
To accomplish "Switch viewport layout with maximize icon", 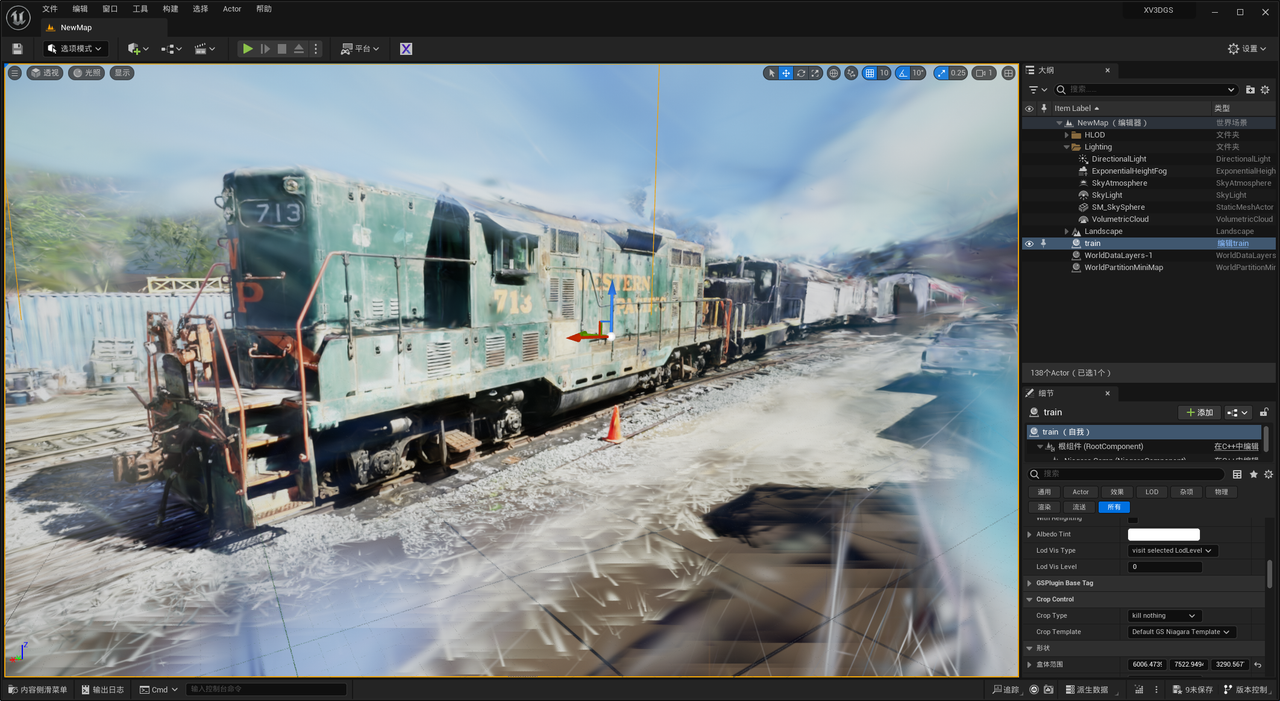I will coord(1008,73).
